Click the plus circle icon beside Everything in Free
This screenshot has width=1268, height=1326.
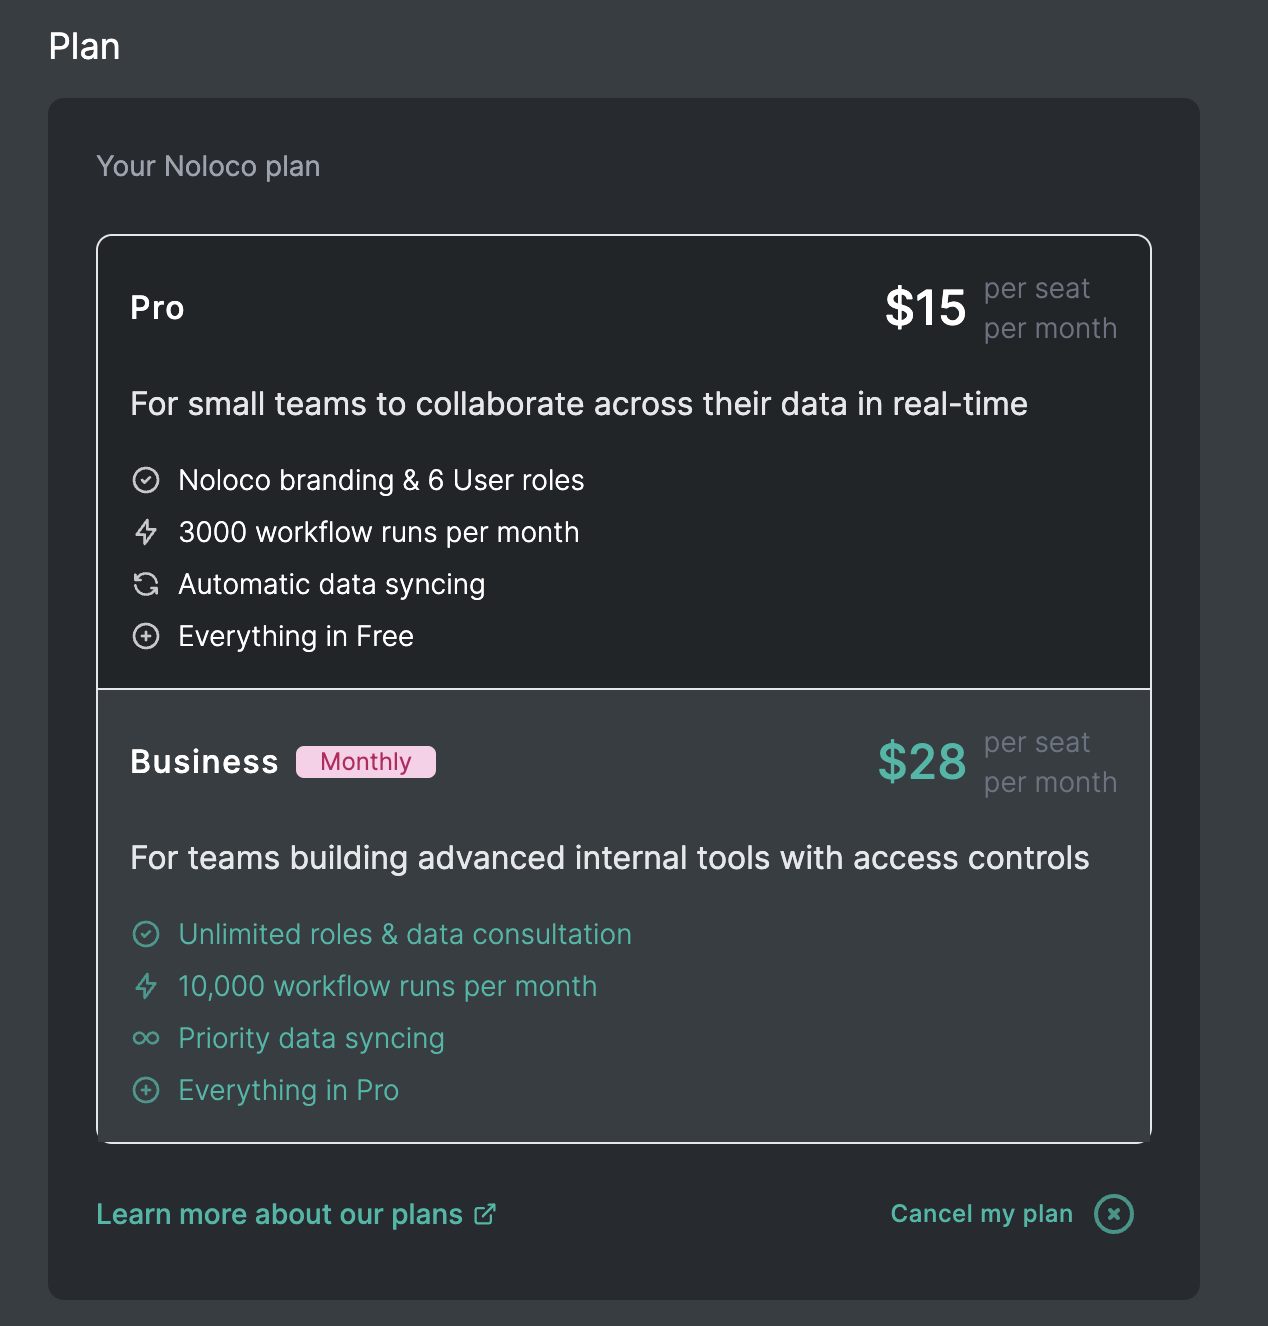(146, 636)
